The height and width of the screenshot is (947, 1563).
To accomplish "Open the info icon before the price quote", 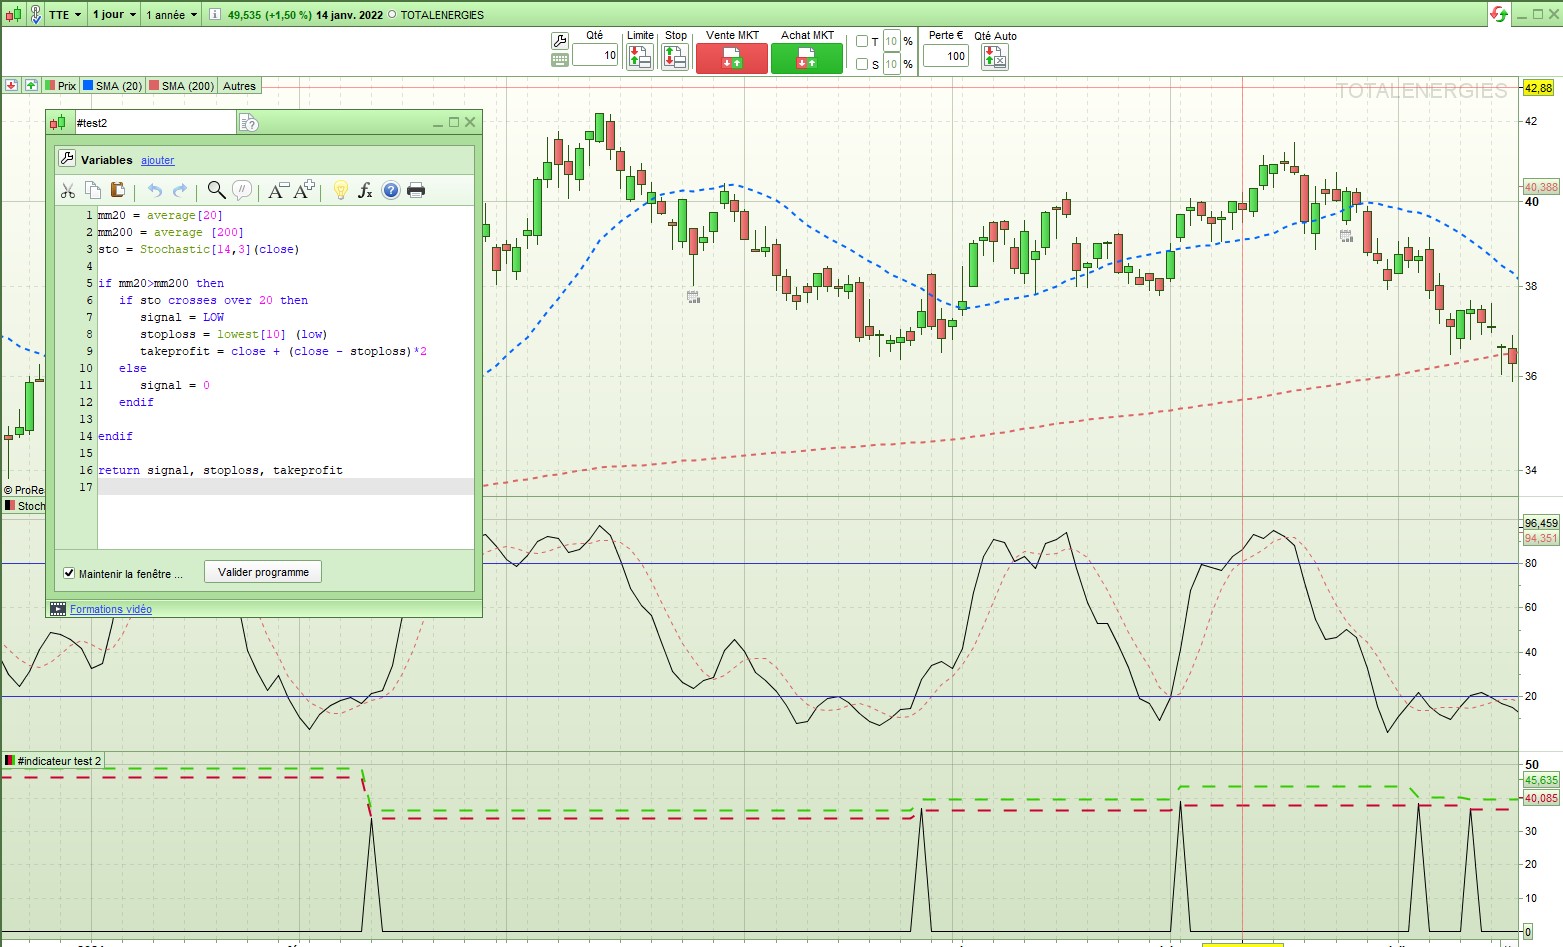I will pos(217,15).
